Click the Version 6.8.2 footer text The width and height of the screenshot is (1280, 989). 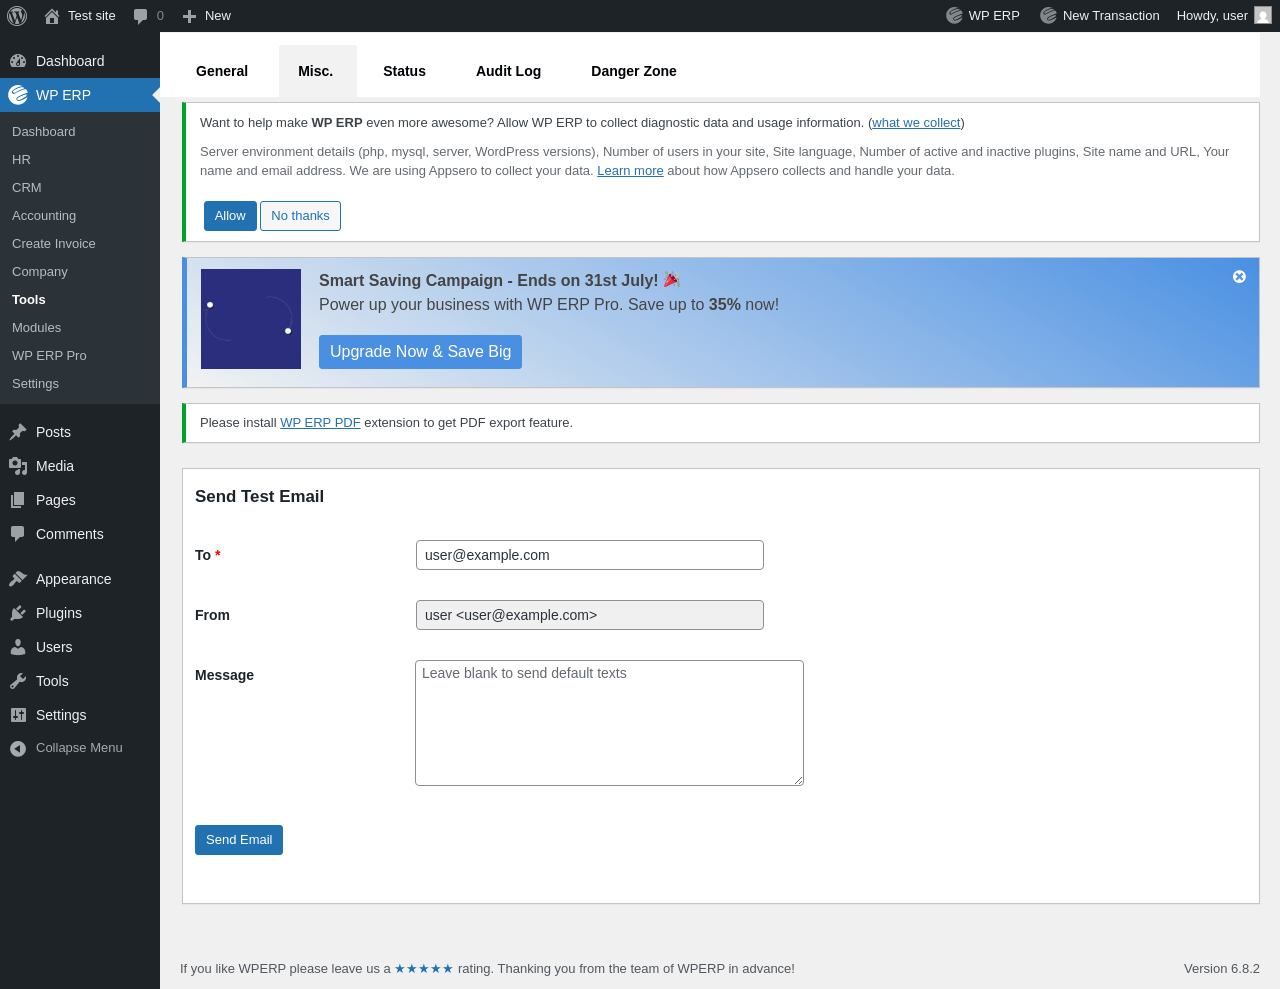point(1222,968)
